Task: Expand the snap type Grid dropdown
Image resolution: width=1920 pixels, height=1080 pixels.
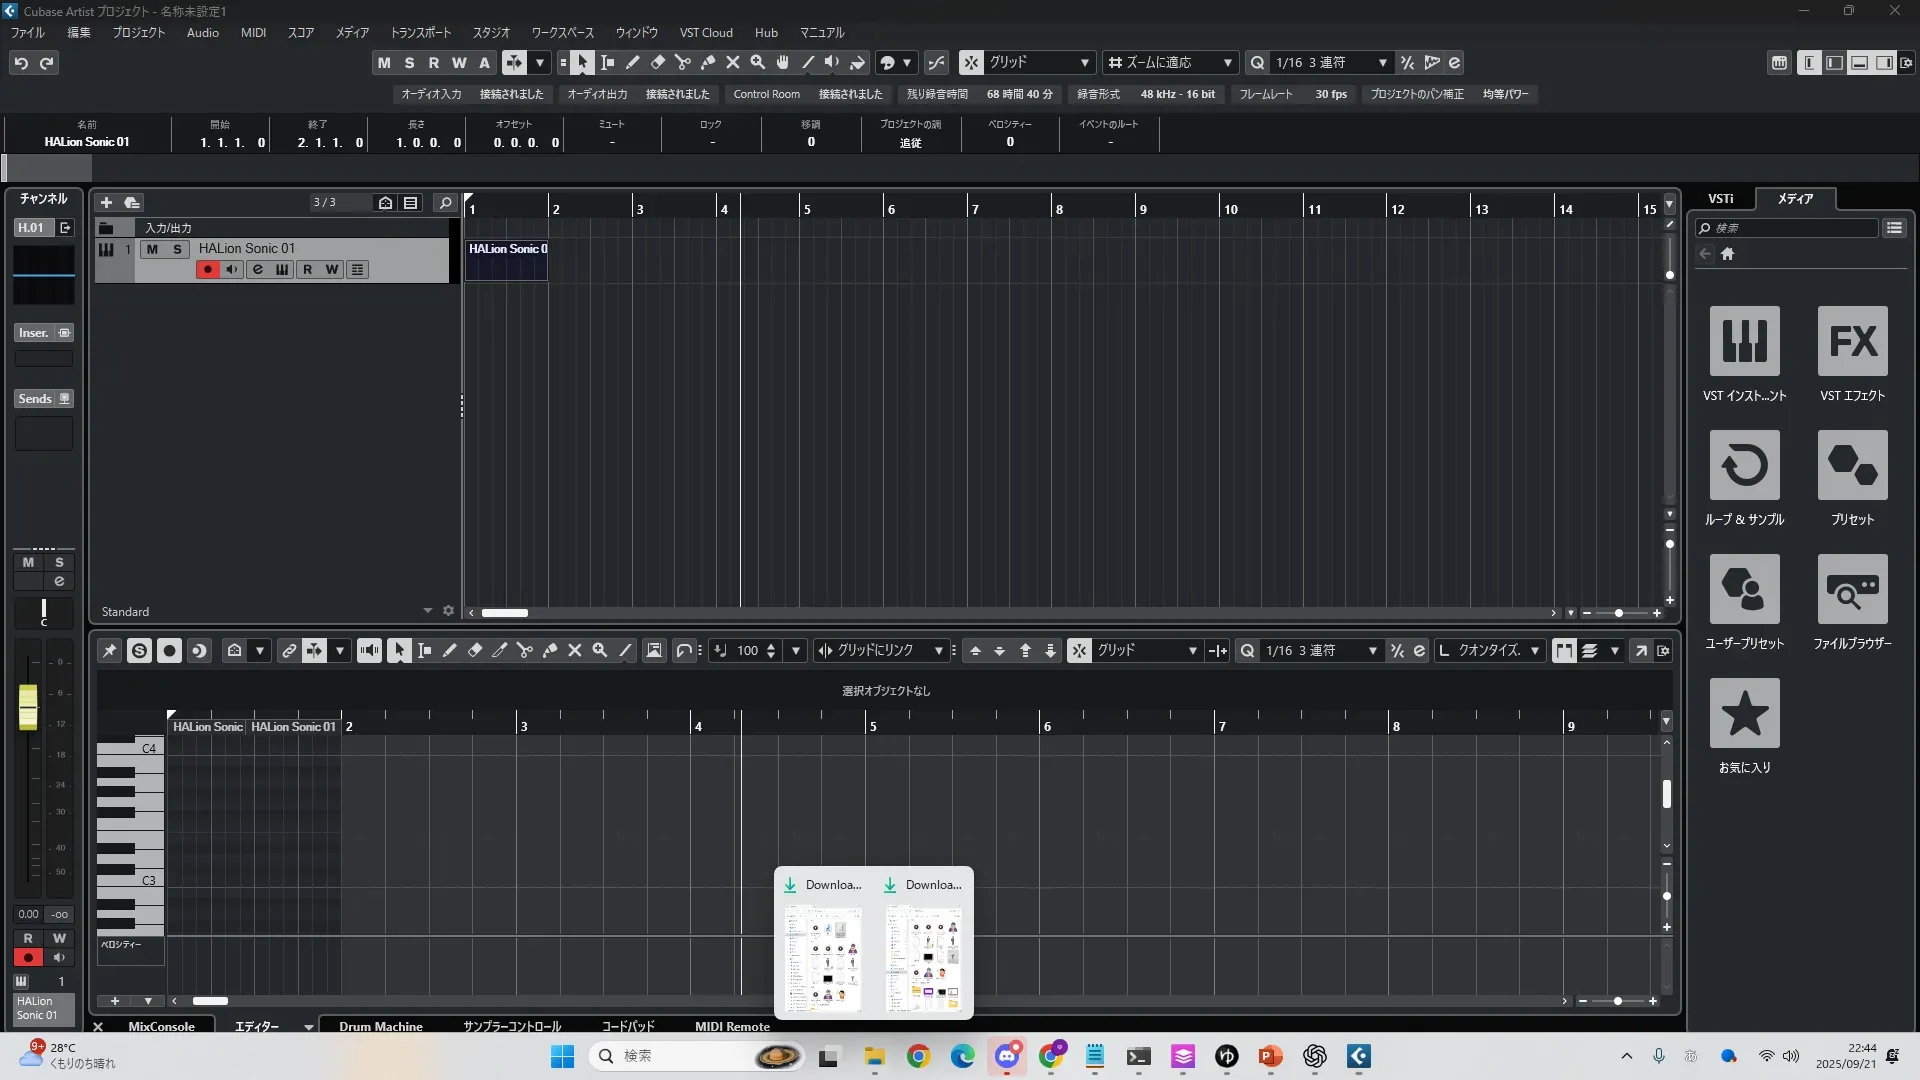Action: [1085, 63]
